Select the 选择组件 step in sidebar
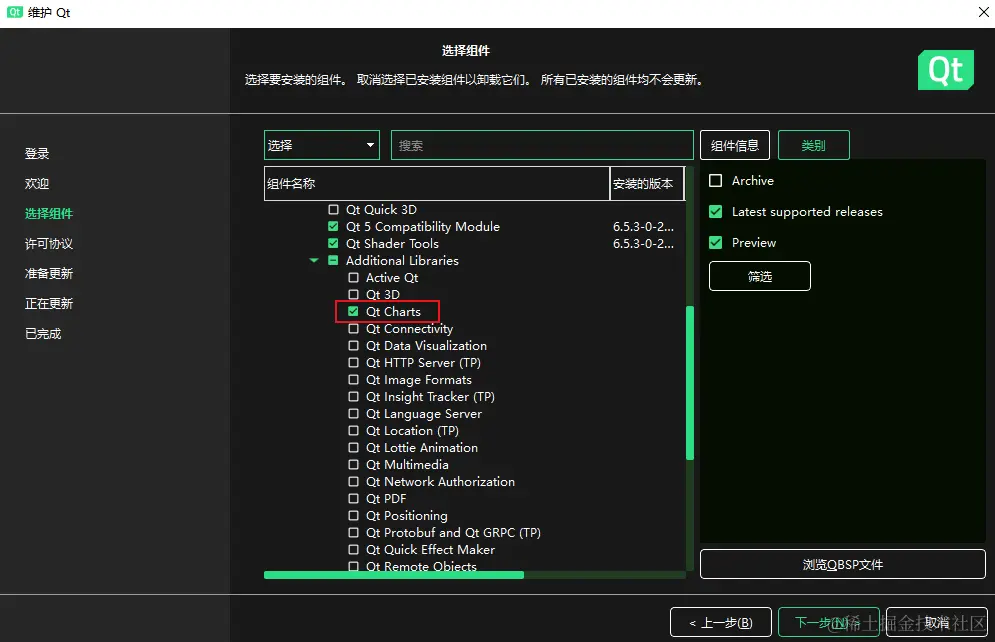The width and height of the screenshot is (995, 642). pyautogui.click(x=49, y=214)
